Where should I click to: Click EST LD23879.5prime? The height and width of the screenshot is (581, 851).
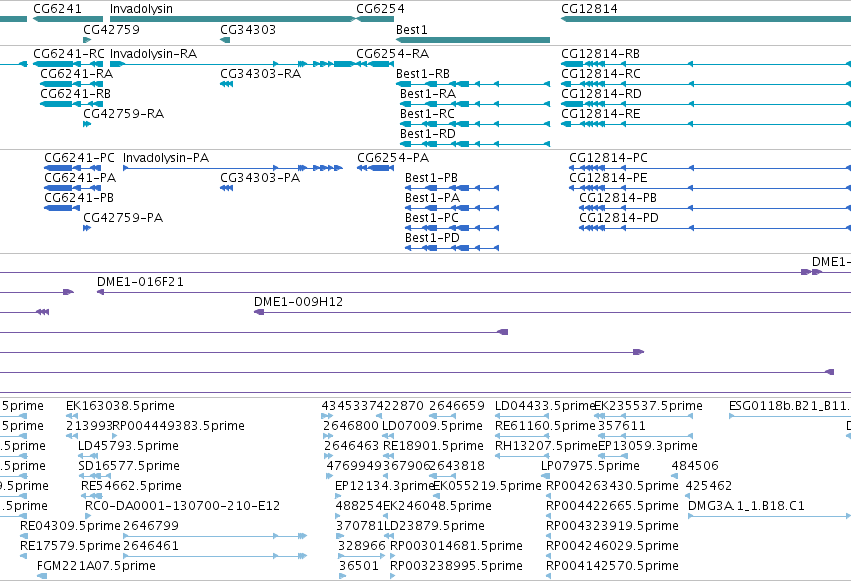[x=388, y=536]
